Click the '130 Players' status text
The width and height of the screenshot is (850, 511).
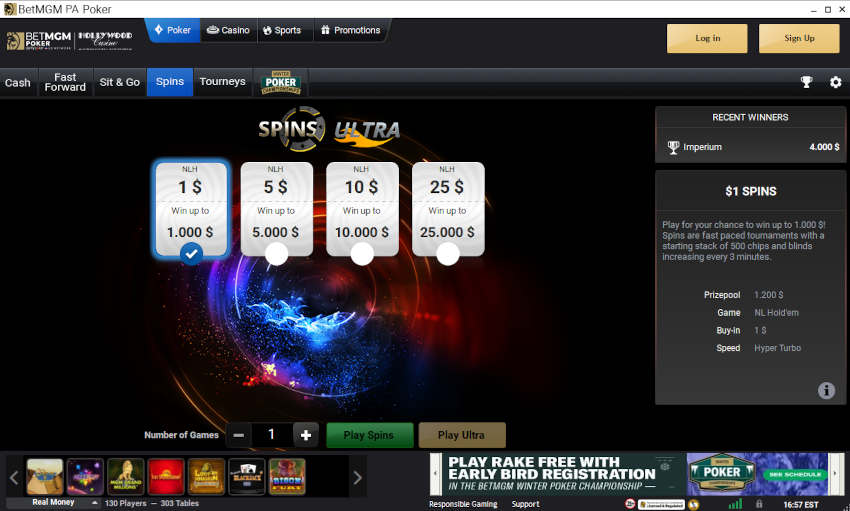tap(126, 503)
